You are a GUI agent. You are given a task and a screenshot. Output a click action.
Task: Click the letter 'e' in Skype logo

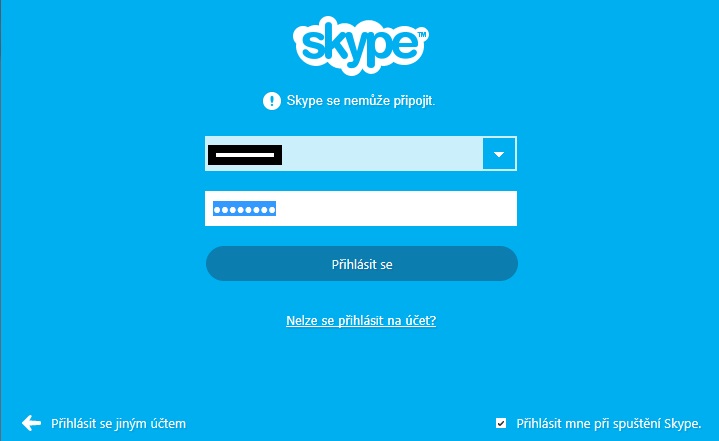[x=405, y=45]
